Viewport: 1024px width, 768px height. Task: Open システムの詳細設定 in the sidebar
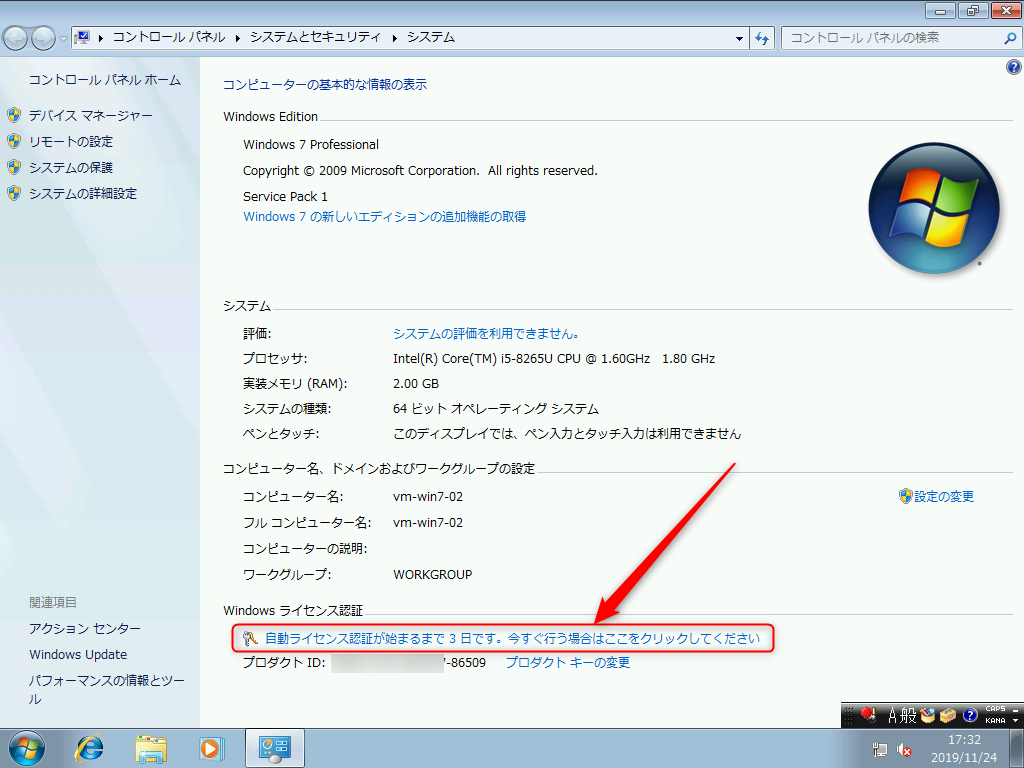click(x=83, y=194)
